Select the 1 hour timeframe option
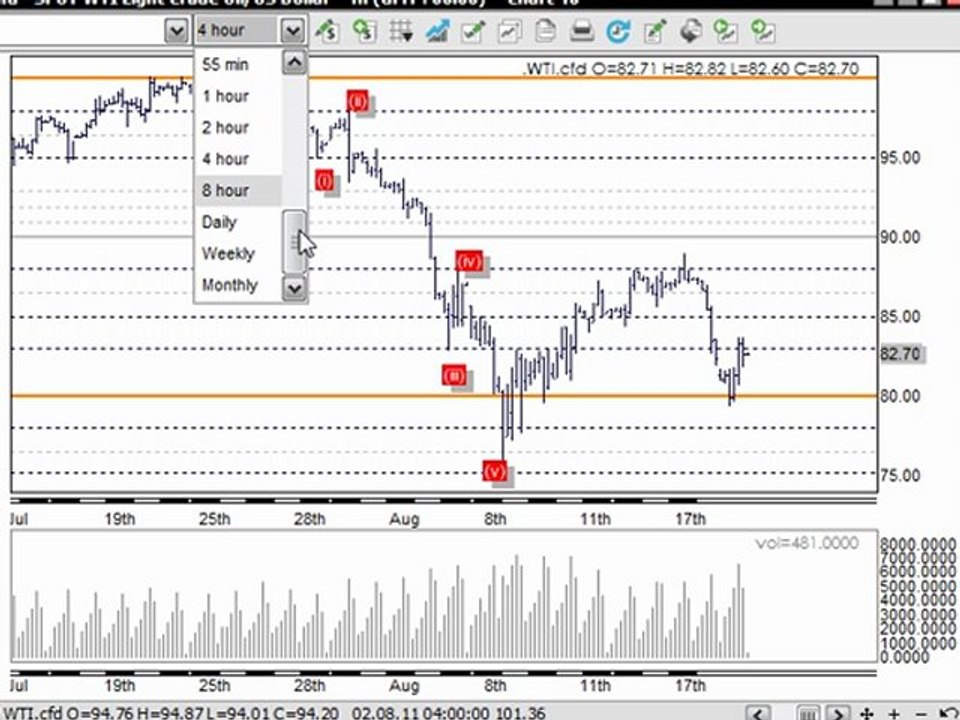The image size is (960, 720). pyautogui.click(x=238, y=96)
